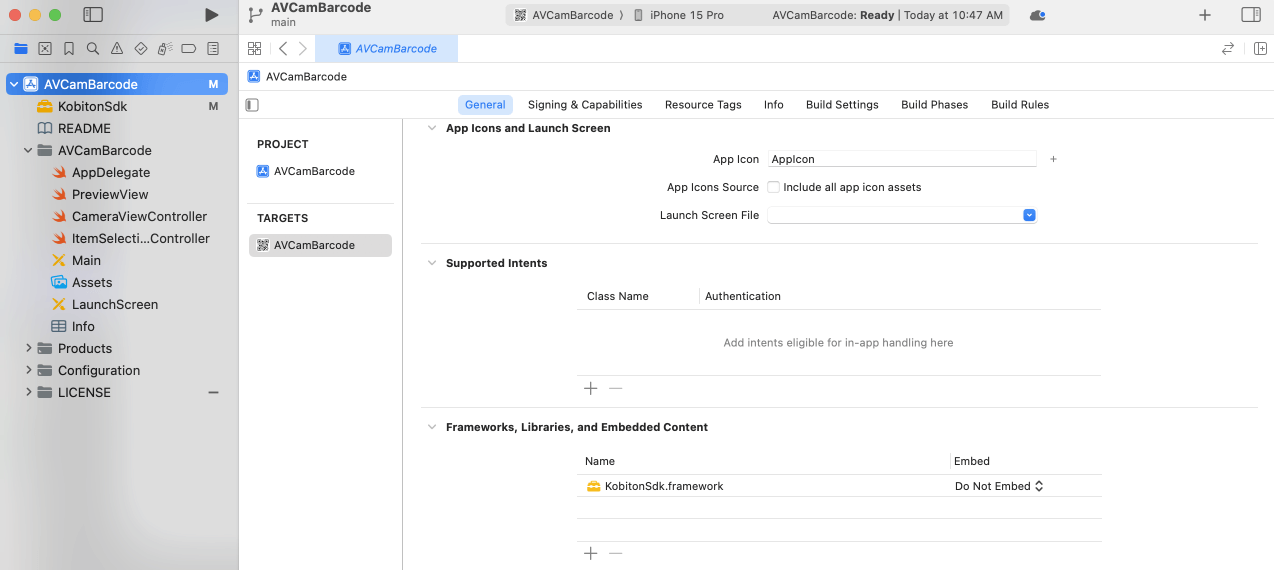The height and width of the screenshot is (570, 1274).
Task: Remove supported intent with minus button
Action: (x=616, y=388)
